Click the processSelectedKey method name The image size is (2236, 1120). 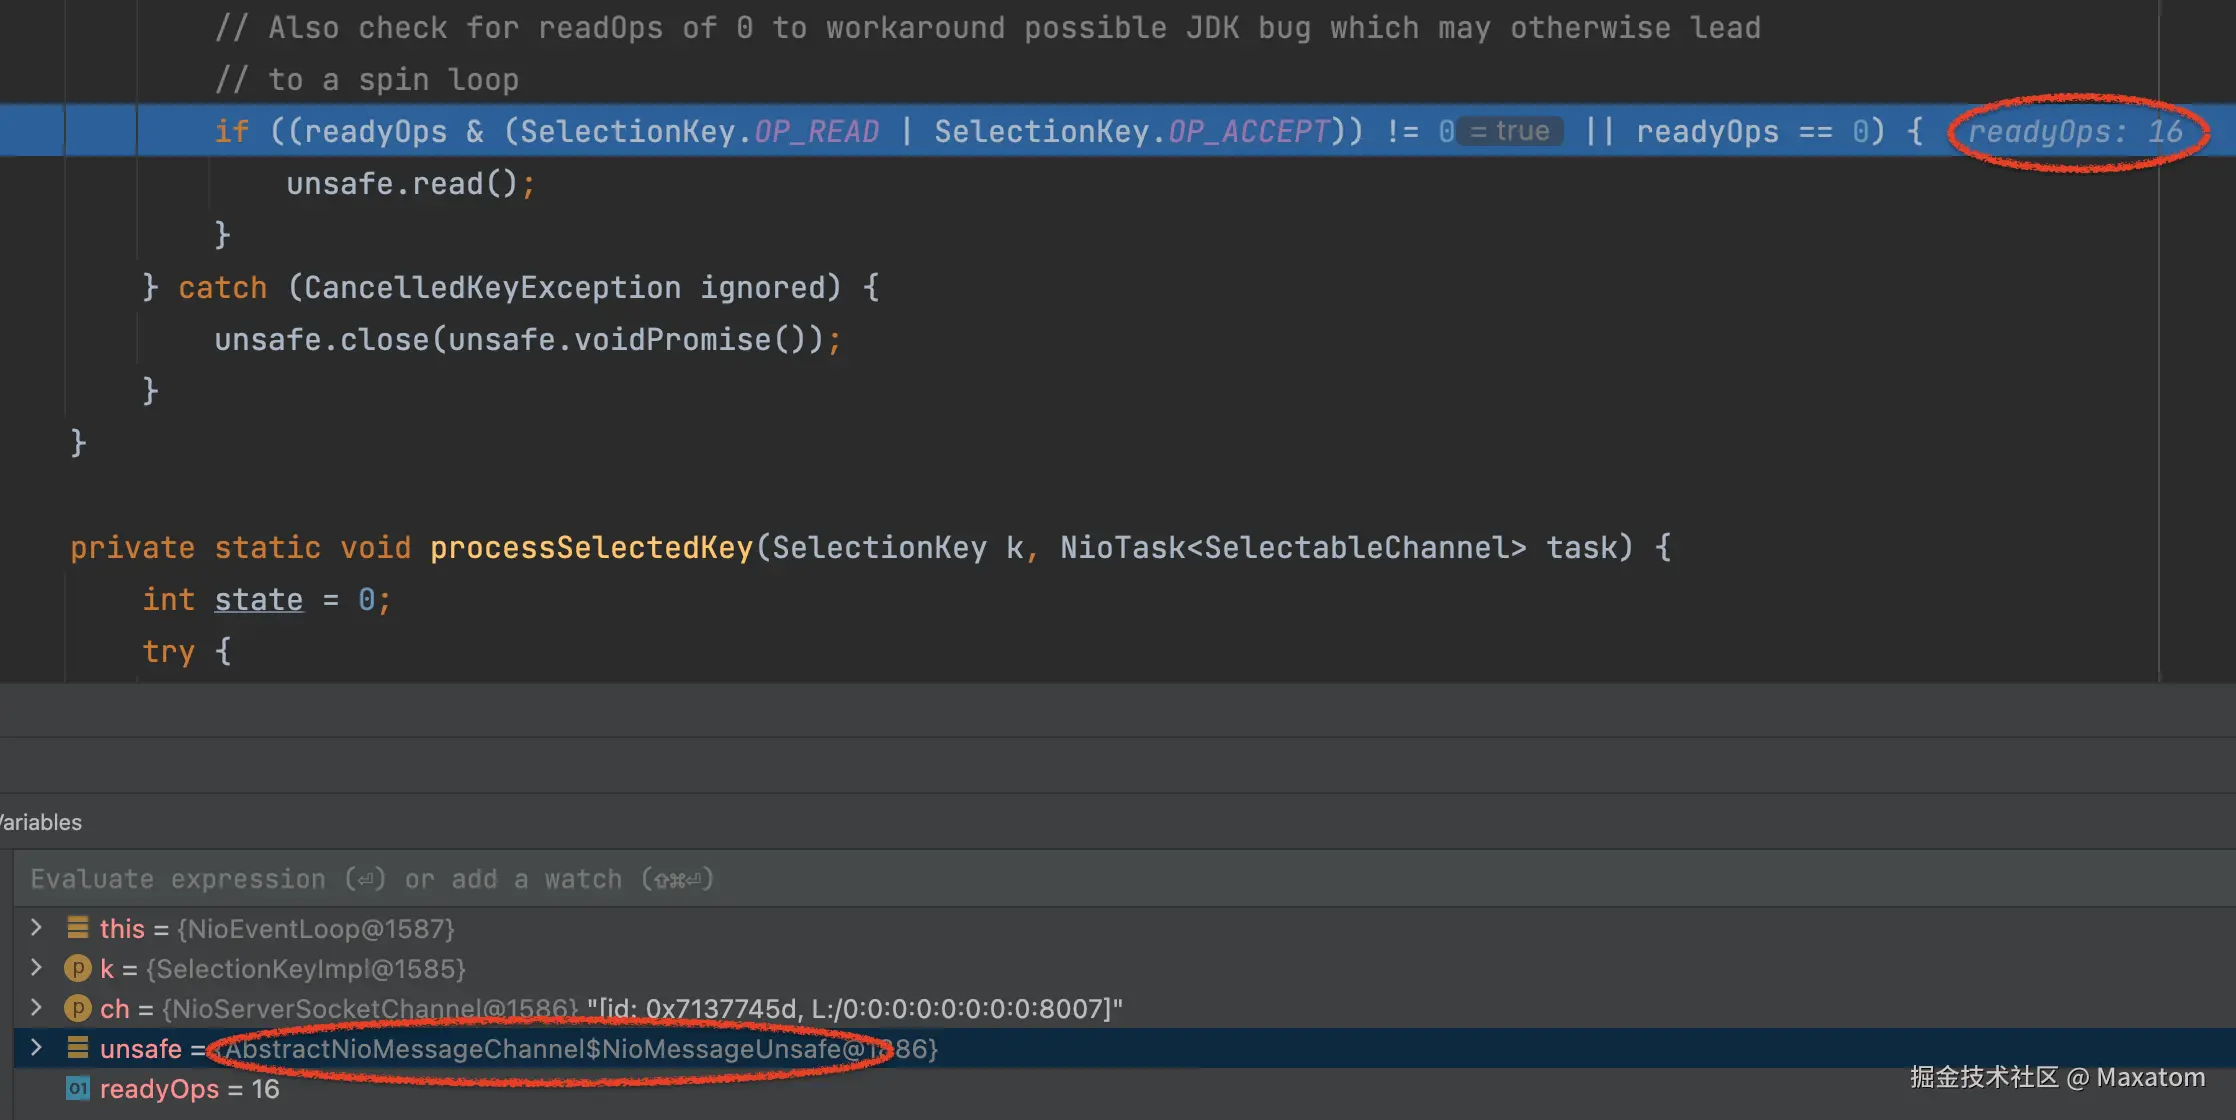591,547
